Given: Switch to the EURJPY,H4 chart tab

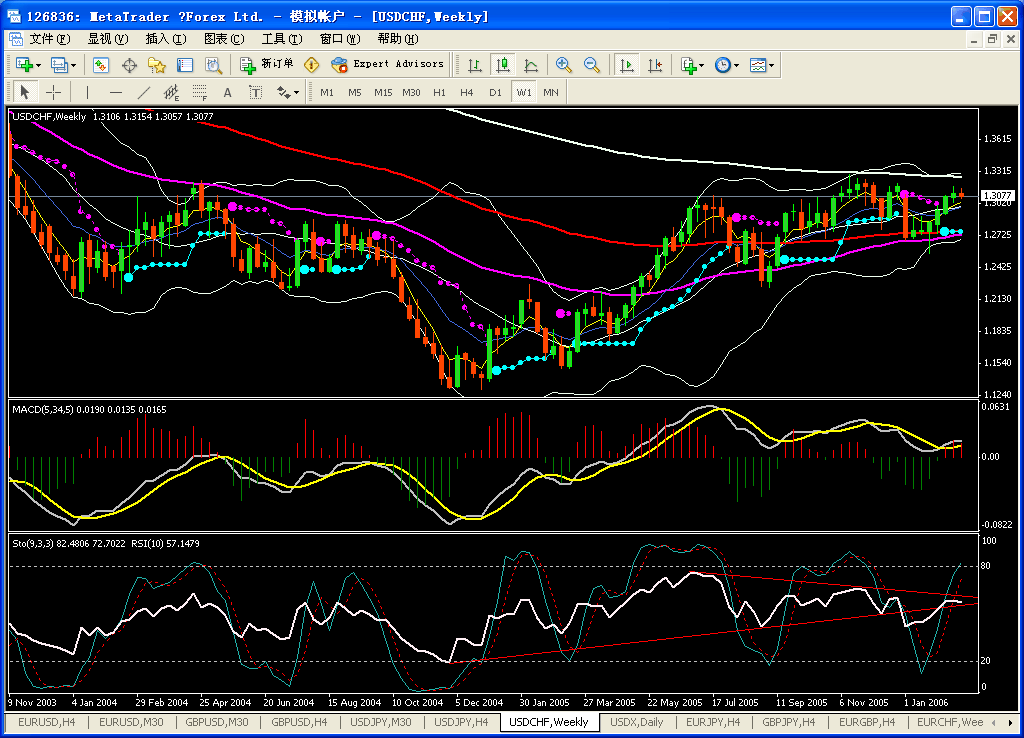Looking at the screenshot, I should pos(713,722).
